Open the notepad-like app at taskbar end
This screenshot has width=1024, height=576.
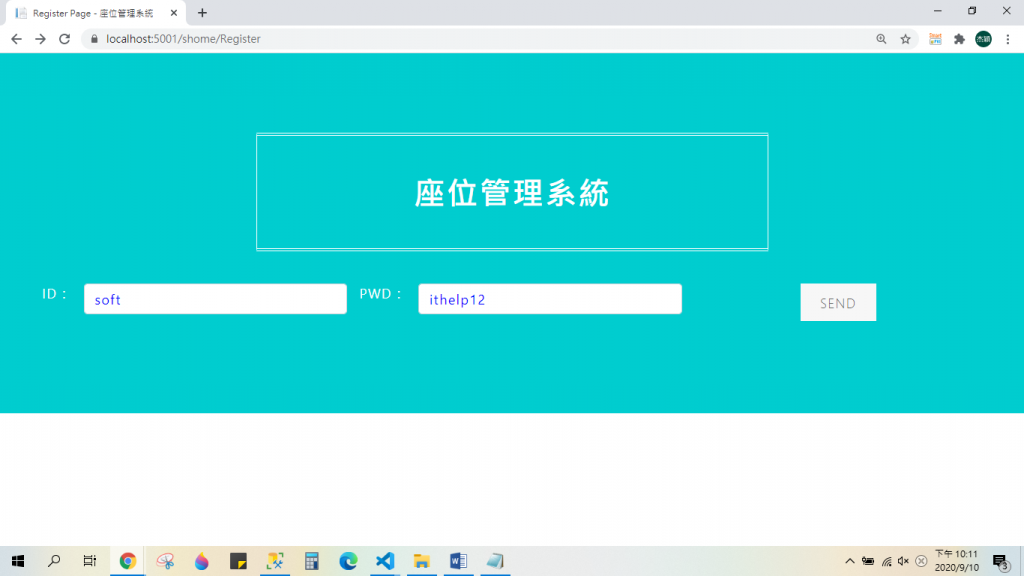click(495, 561)
